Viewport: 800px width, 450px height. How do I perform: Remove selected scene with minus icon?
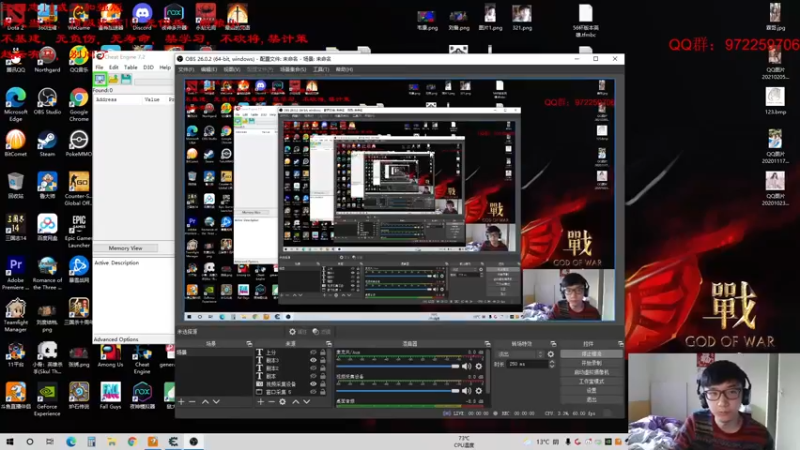click(192, 402)
